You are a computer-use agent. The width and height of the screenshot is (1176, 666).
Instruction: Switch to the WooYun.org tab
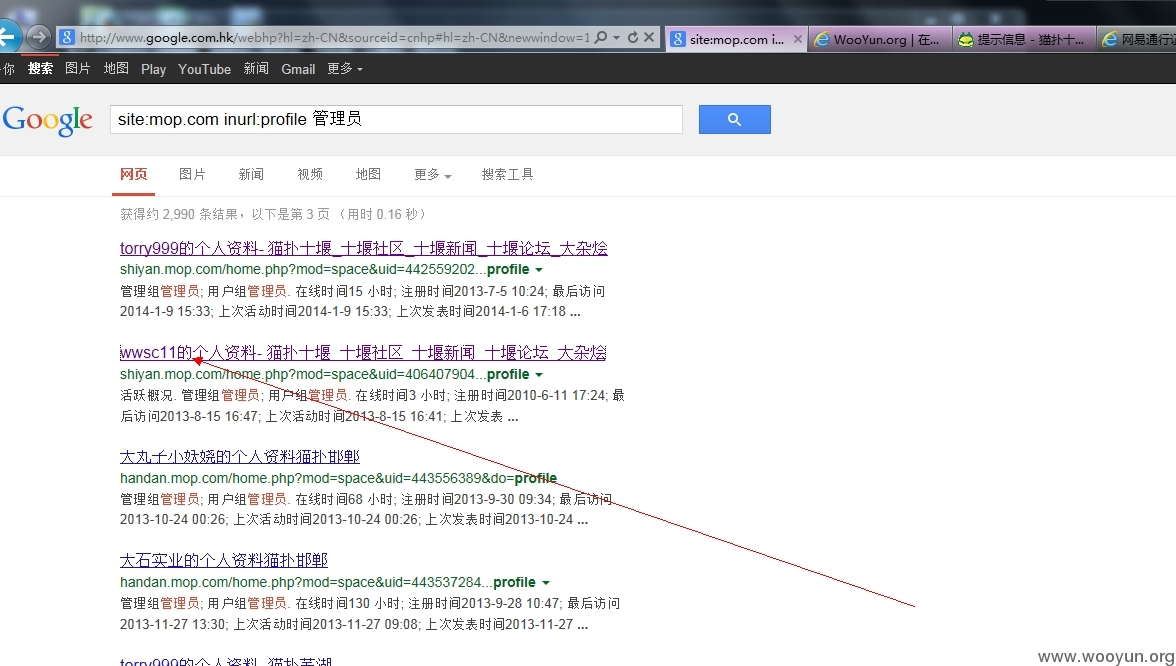[x=881, y=39]
